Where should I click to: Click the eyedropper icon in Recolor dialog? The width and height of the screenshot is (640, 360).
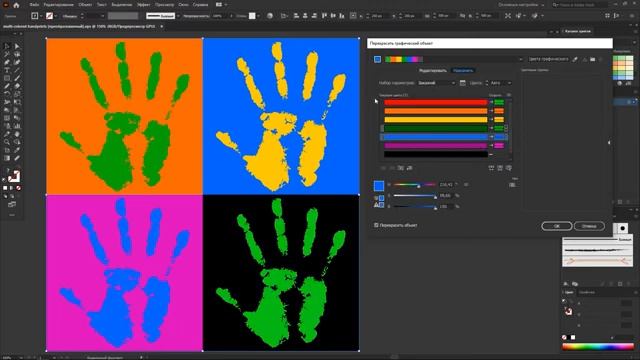pyautogui.click(x=575, y=59)
